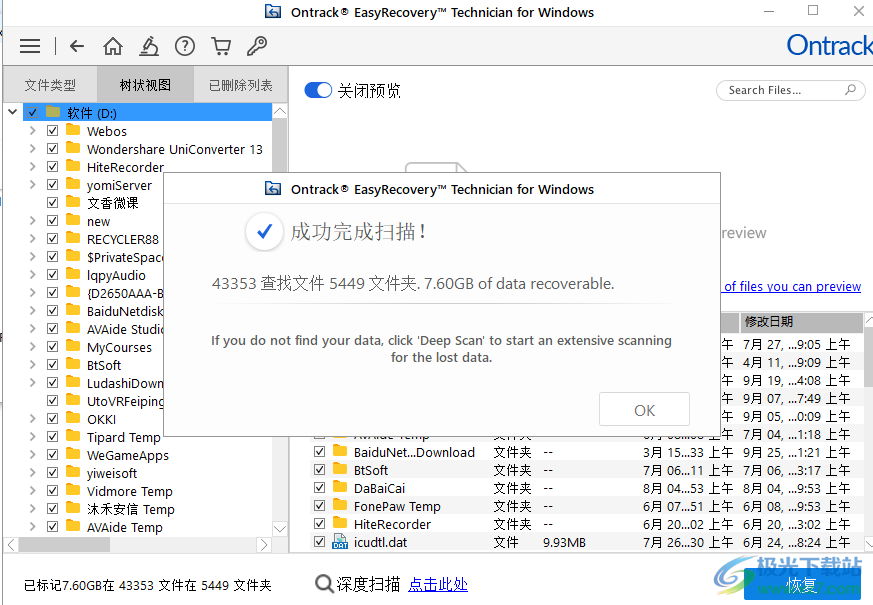Open the key activation icon
The image size is (873, 605).
coord(257,46)
